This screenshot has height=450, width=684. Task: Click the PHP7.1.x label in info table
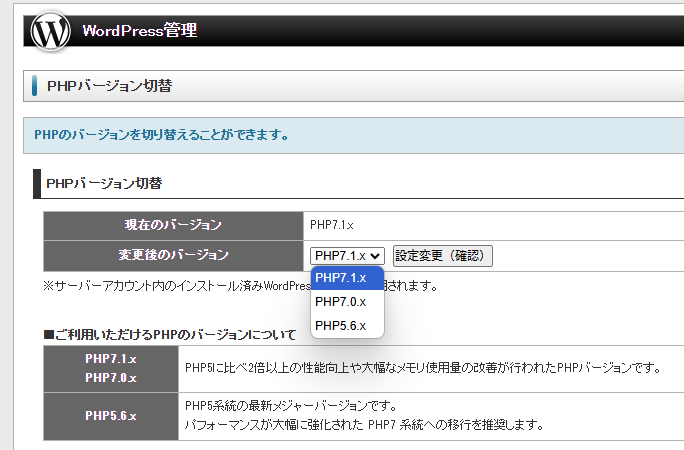pyautogui.click(x=111, y=359)
